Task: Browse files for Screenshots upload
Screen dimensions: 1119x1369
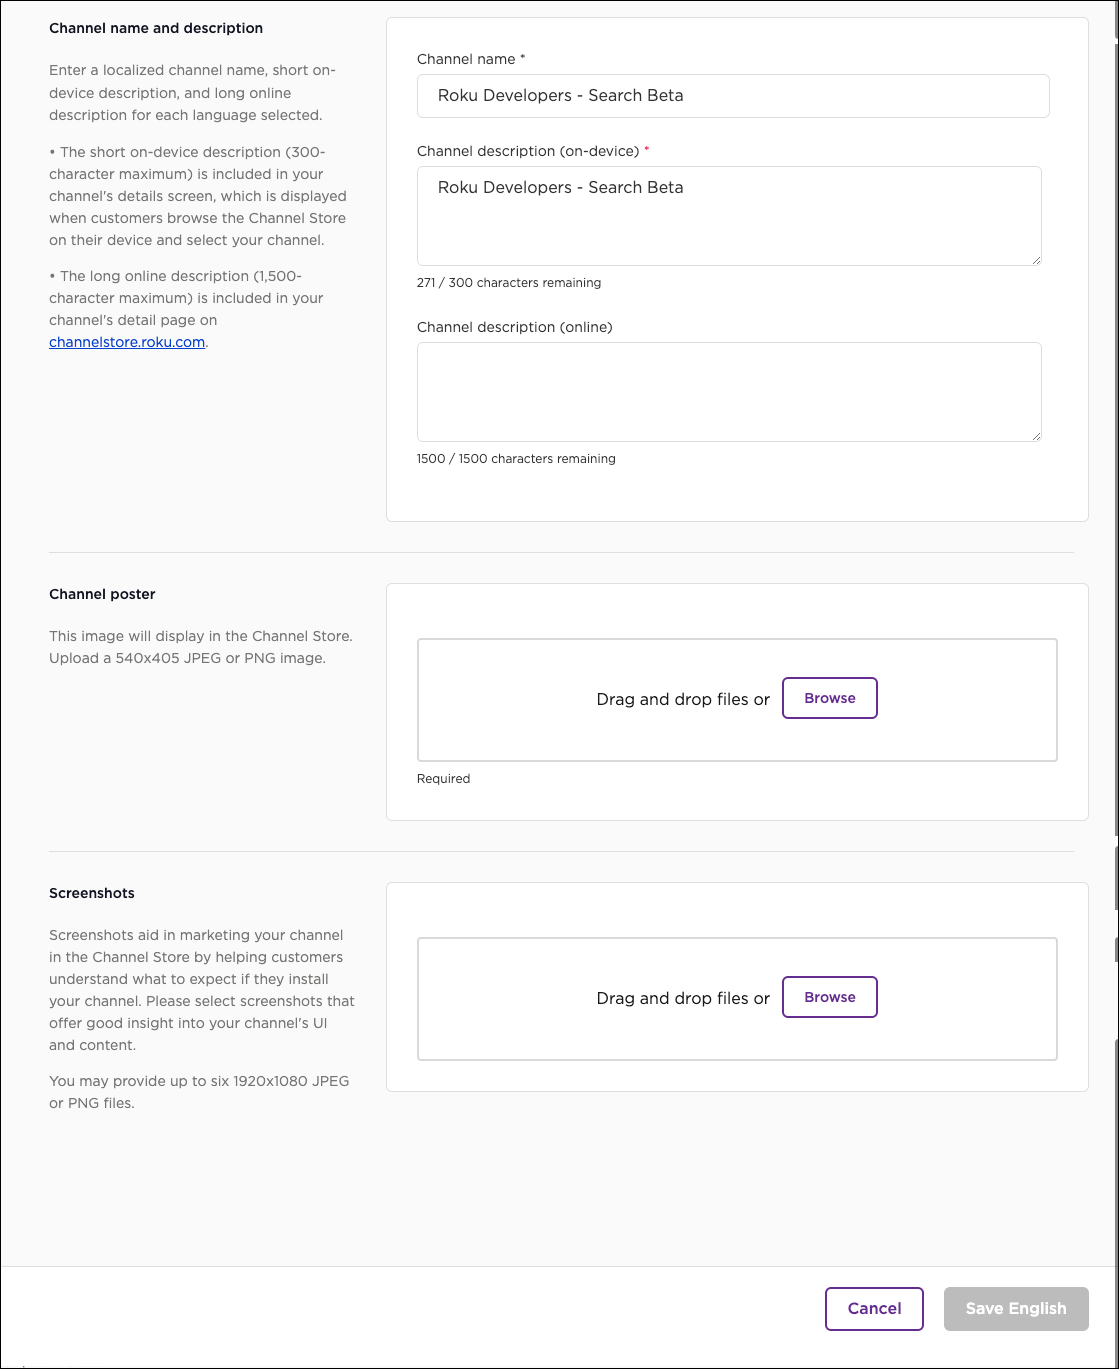Action: click(829, 997)
